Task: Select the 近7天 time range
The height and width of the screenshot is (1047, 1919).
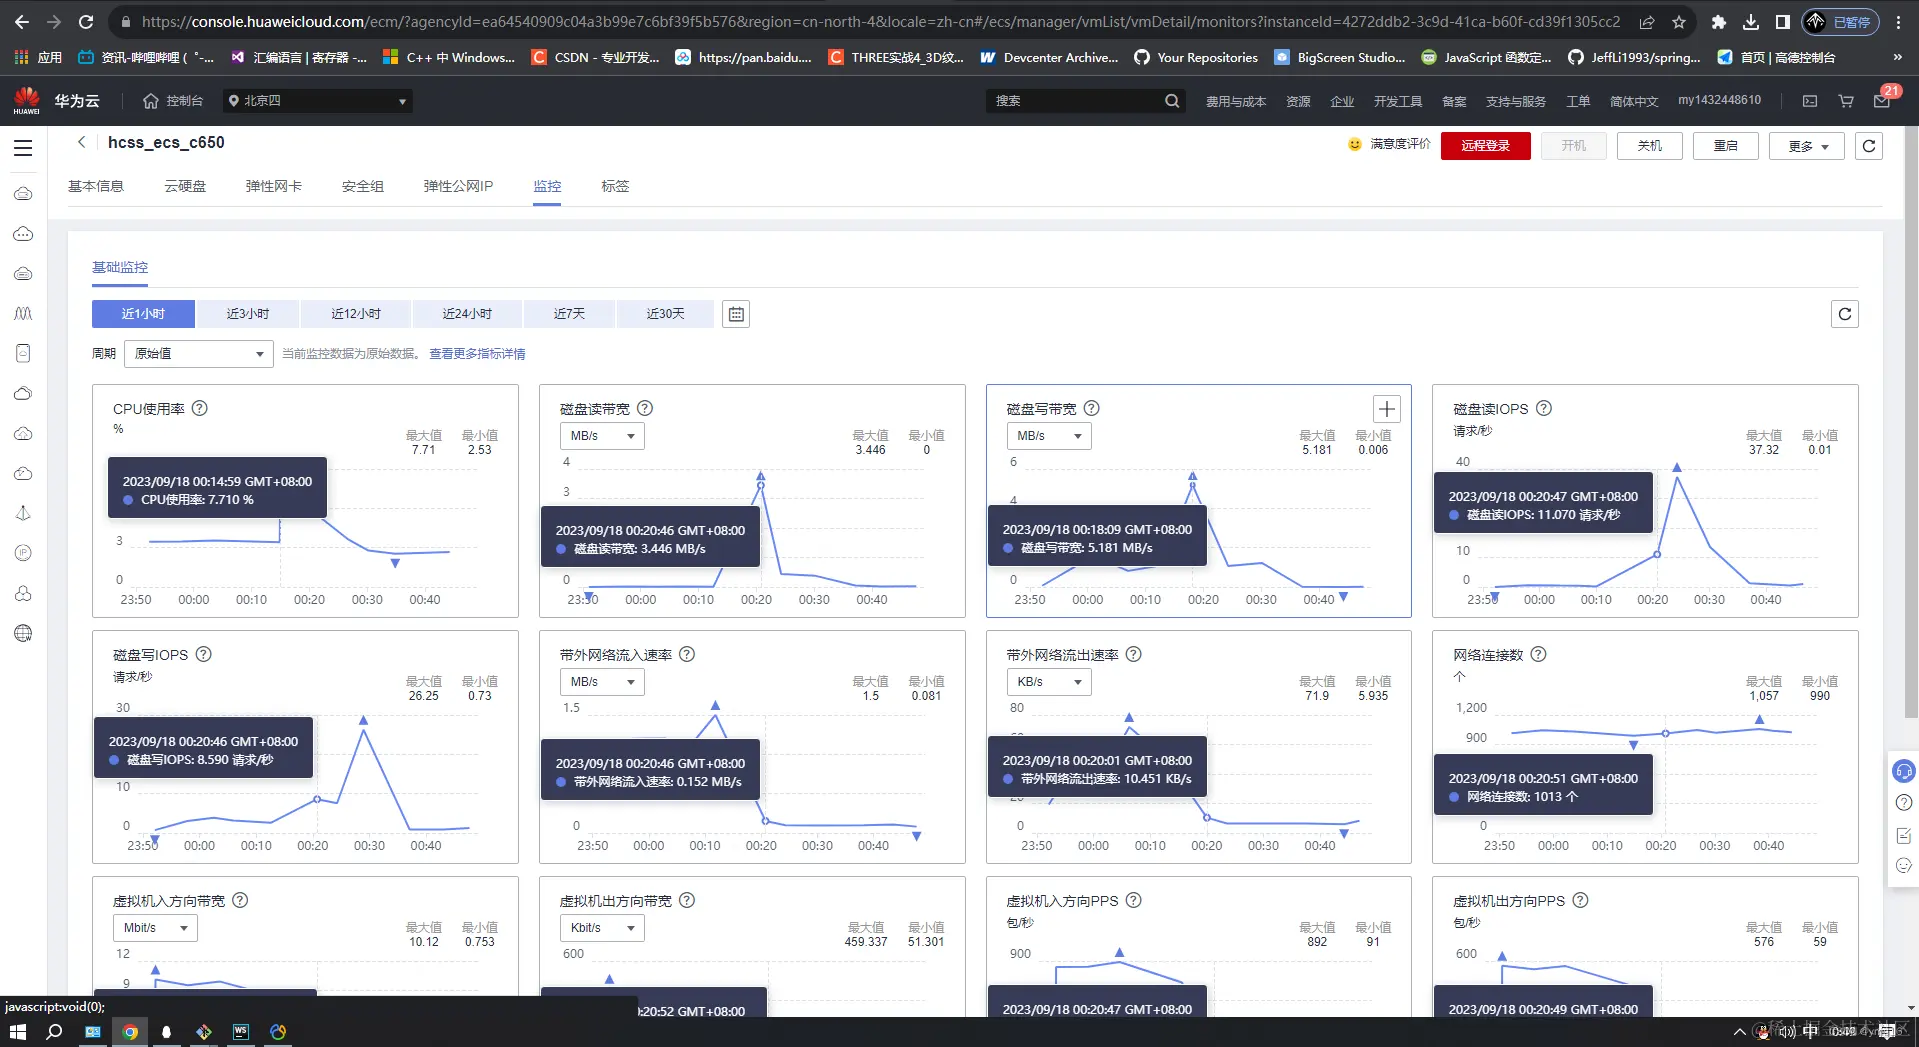Action: (570, 314)
